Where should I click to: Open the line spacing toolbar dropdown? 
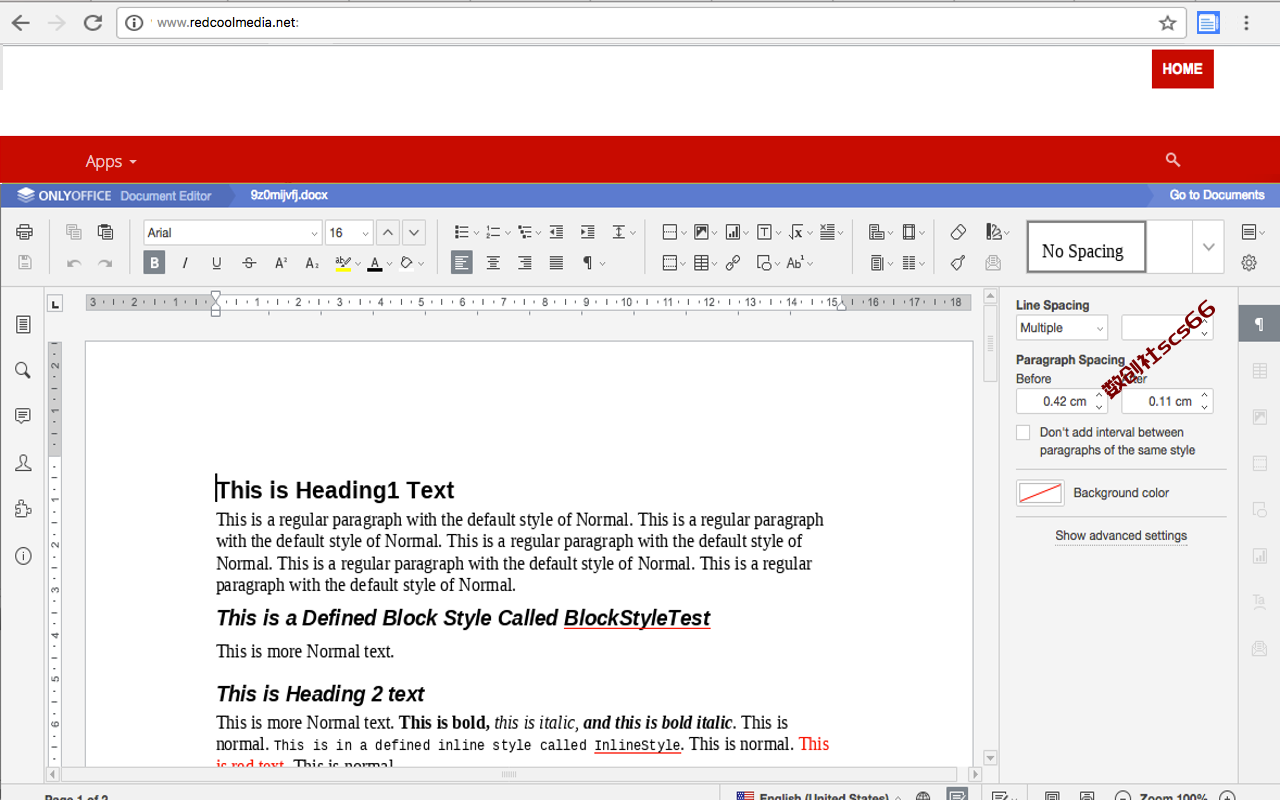pyautogui.click(x=623, y=232)
